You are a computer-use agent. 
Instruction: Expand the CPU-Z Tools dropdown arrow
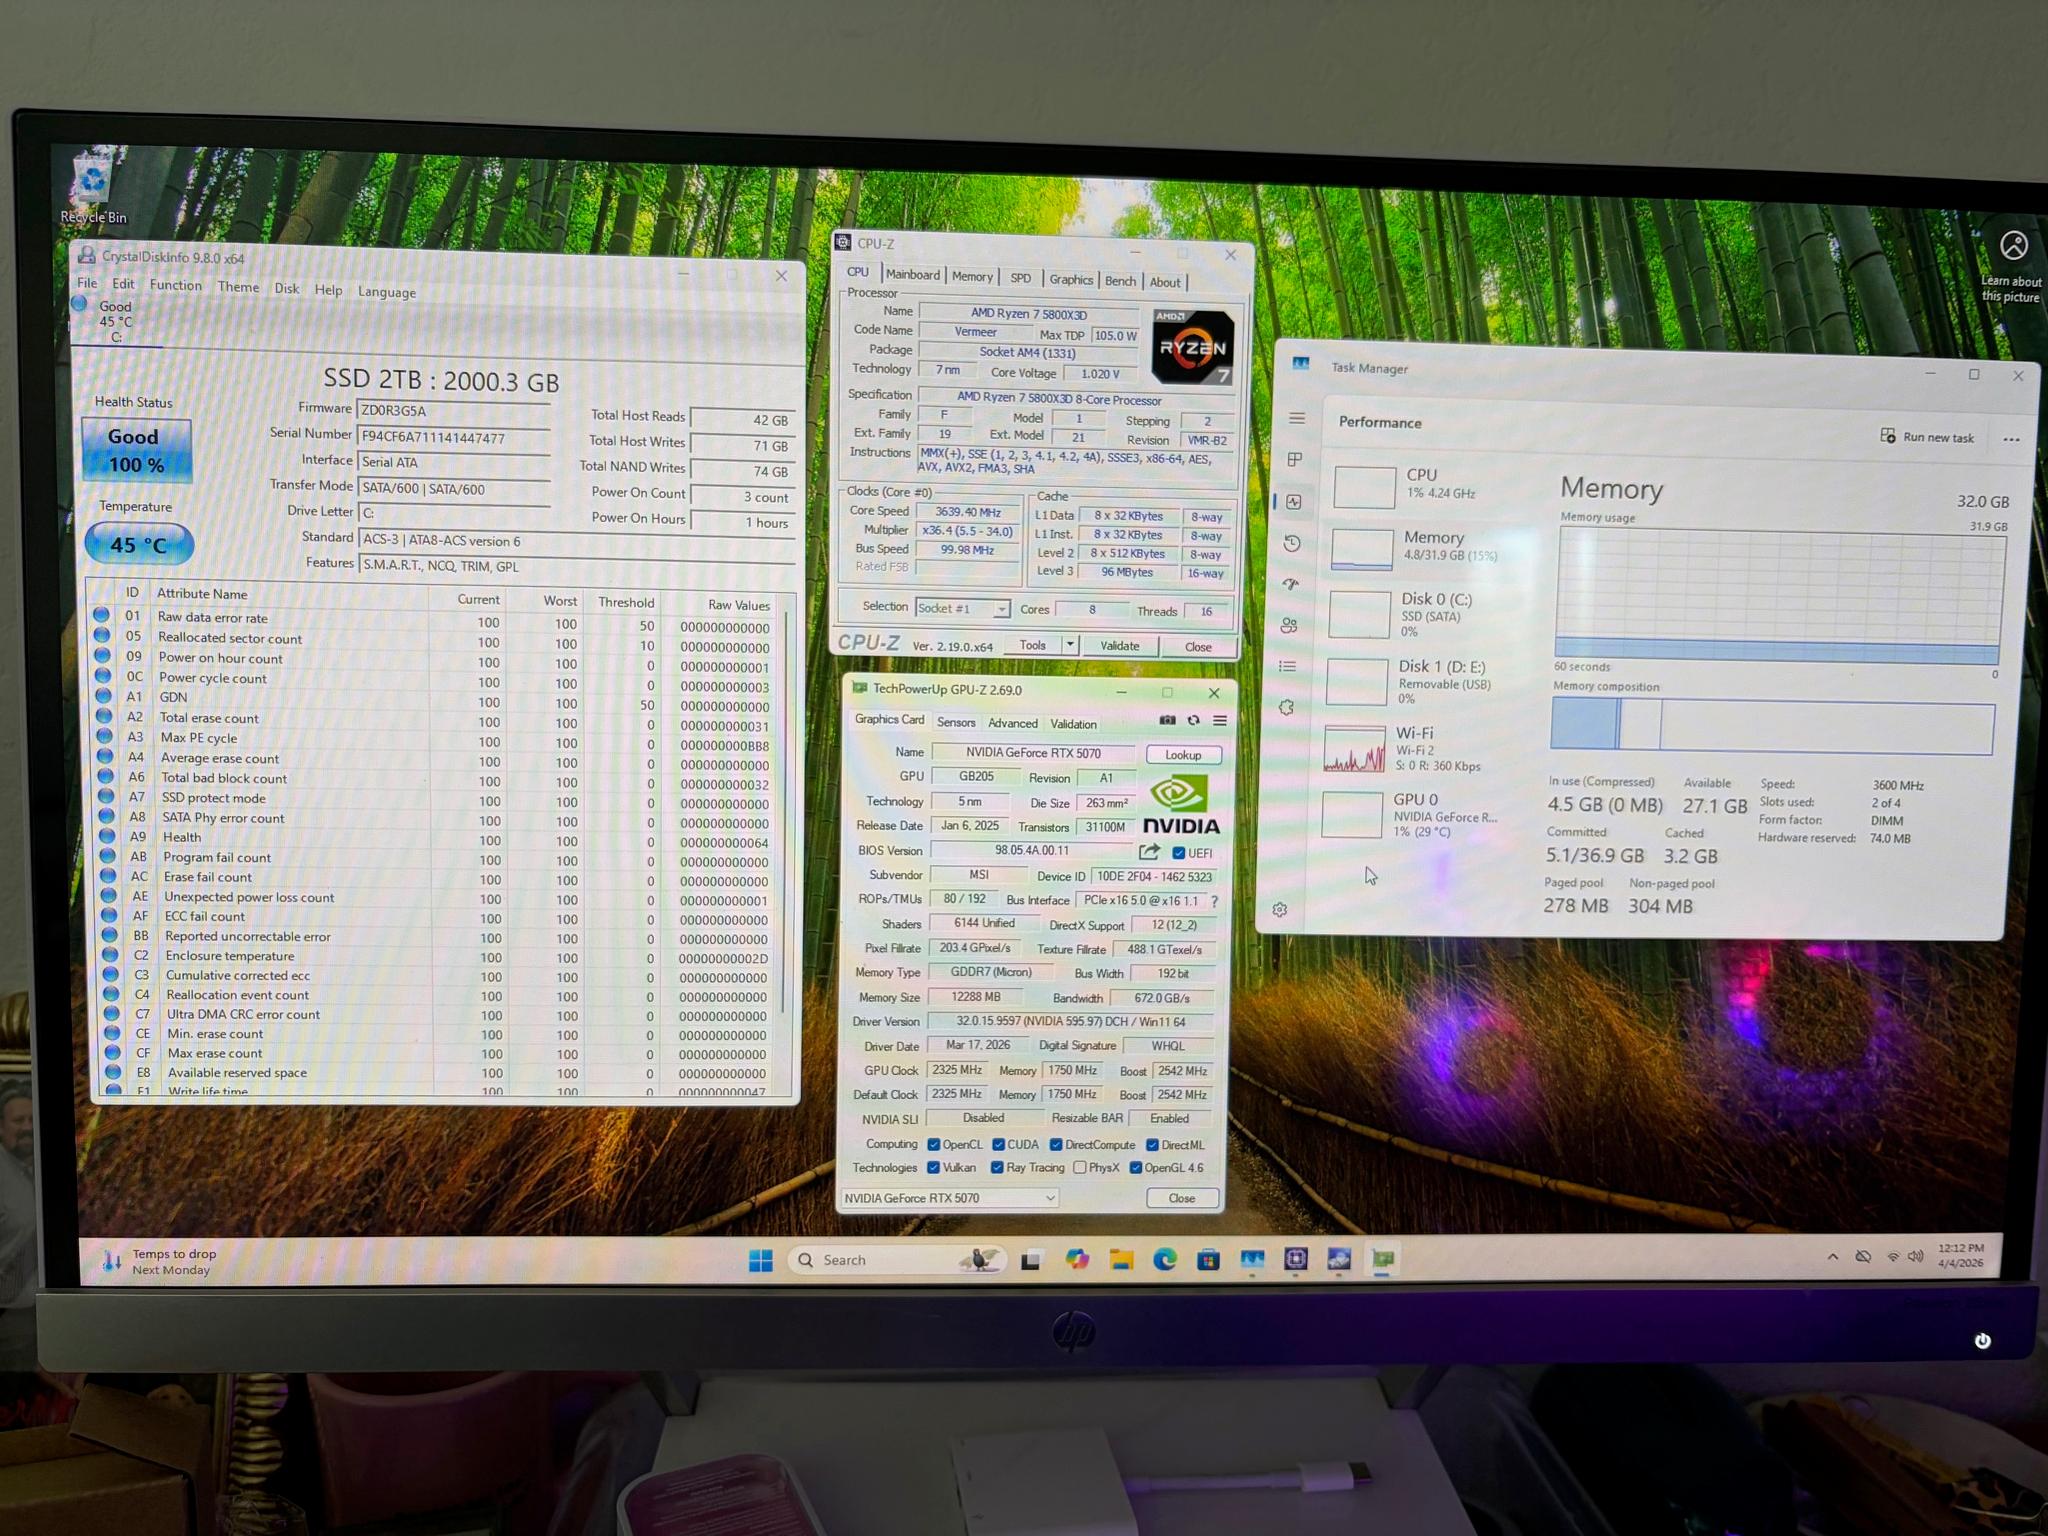[x=1070, y=646]
